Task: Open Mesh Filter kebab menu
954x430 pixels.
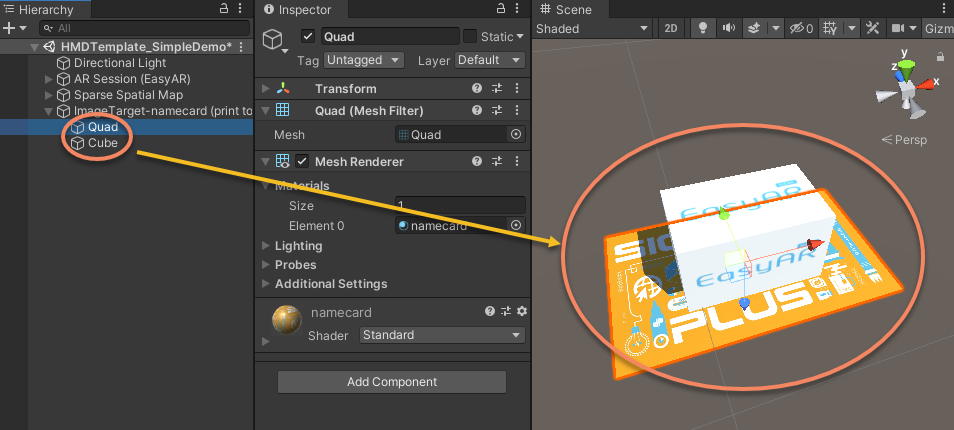Action: 517,111
